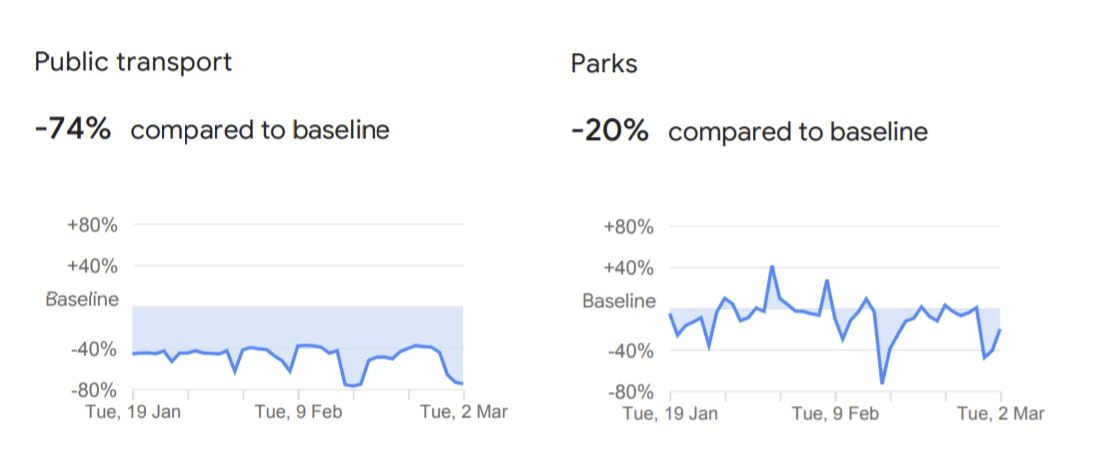Click "compared to baseline" beside -20%
The height and width of the screenshot is (463, 1106).
pyautogui.click(x=798, y=132)
